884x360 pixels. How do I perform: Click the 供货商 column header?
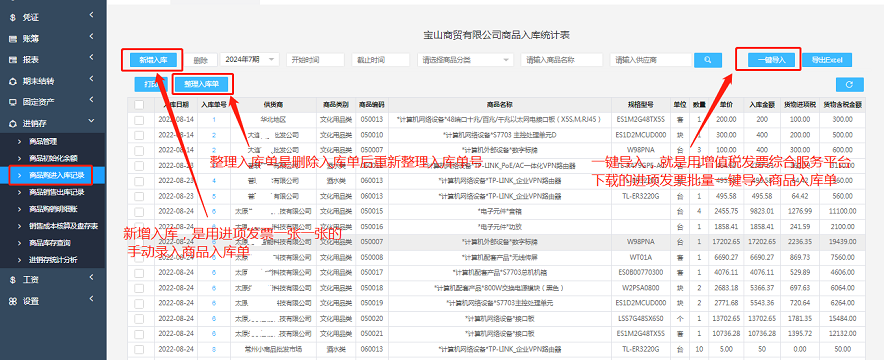(x=273, y=105)
